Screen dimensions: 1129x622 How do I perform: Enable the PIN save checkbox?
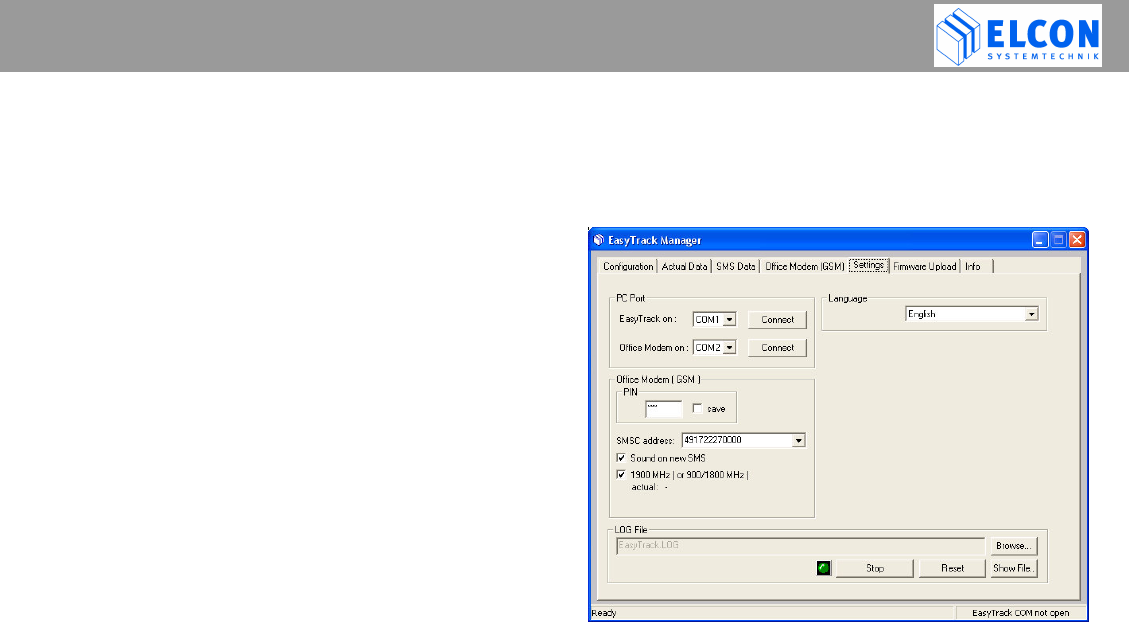(698, 408)
